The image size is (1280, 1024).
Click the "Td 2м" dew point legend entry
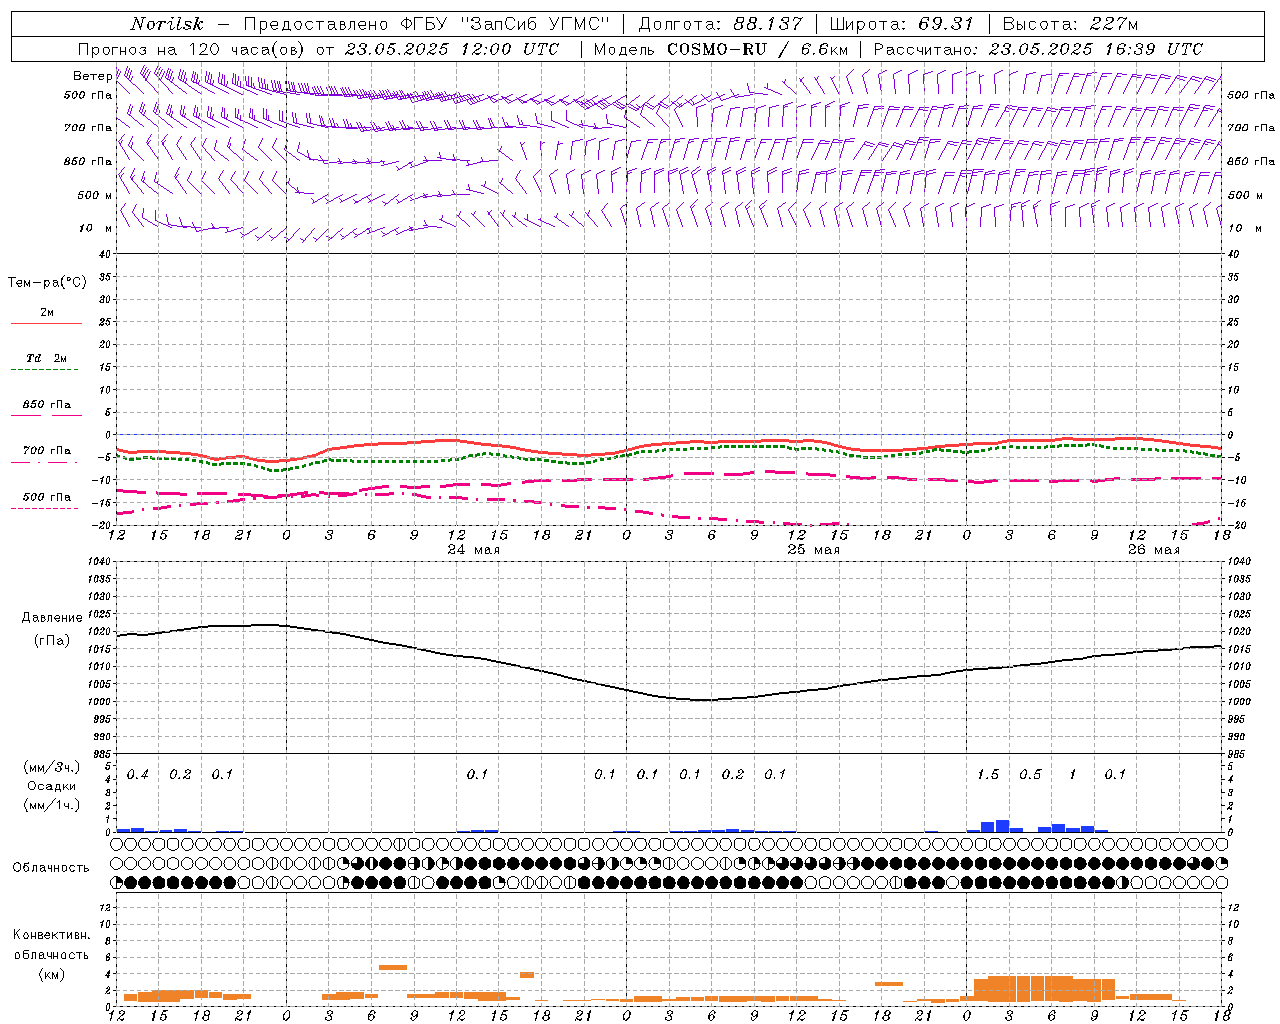pyautogui.click(x=47, y=358)
